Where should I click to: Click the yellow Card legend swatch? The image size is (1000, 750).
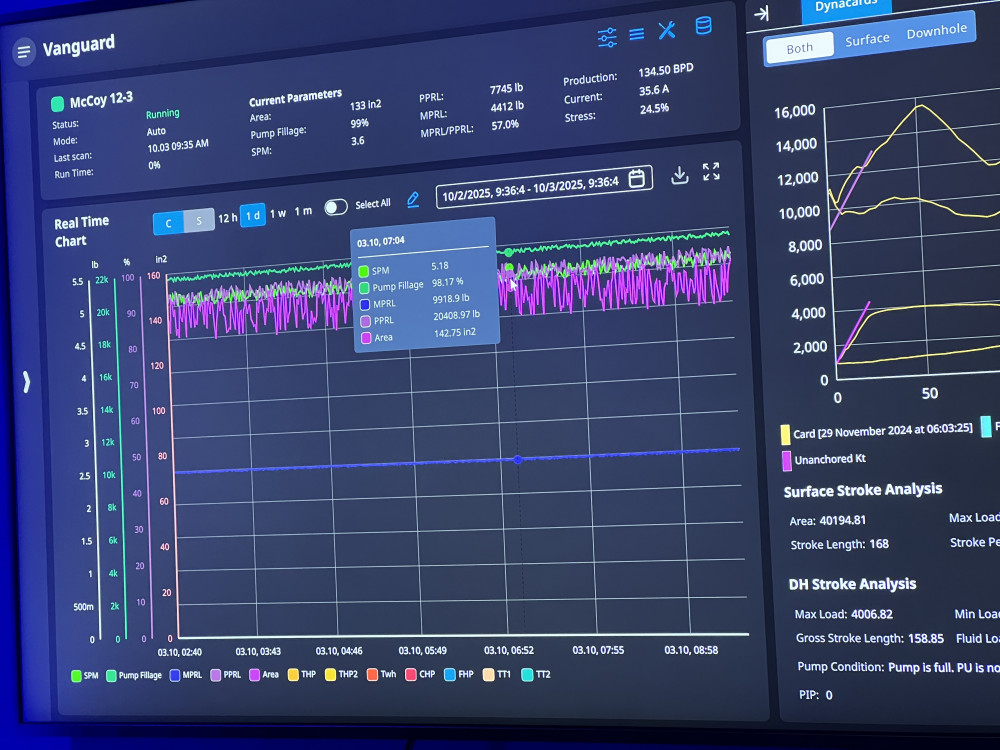[x=786, y=434]
